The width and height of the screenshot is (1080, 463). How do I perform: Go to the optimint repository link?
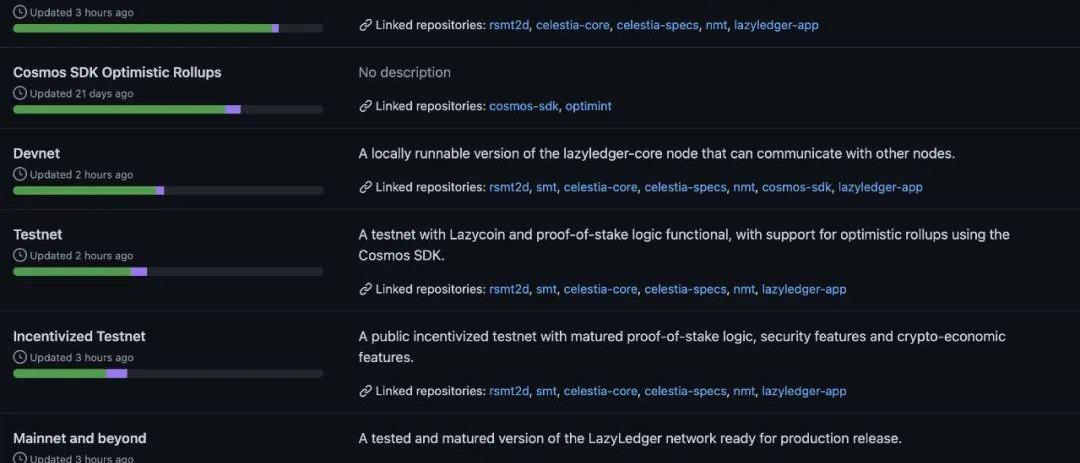(x=589, y=105)
